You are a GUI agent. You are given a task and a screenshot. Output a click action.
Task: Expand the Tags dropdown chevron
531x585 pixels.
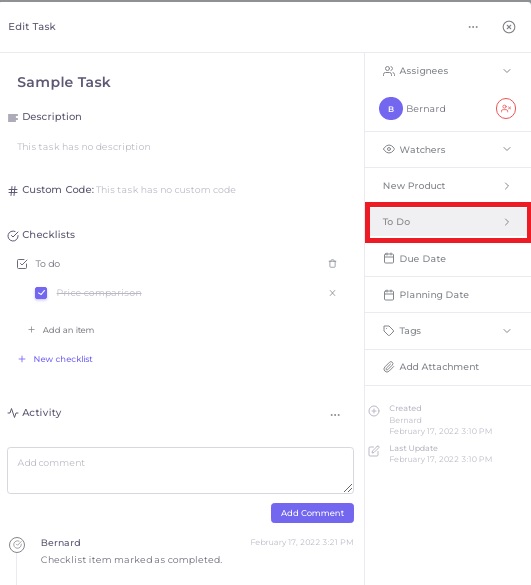[506, 331]
